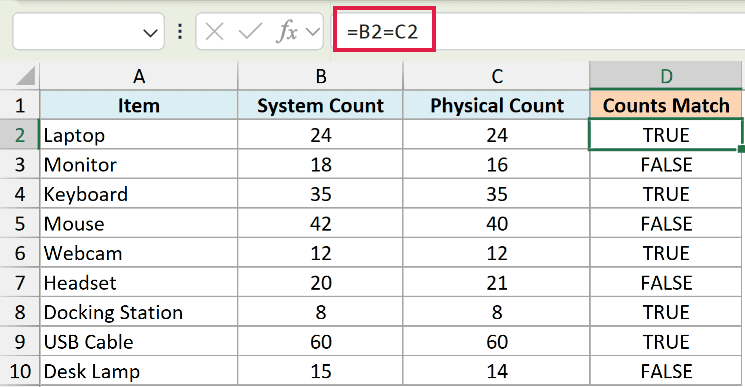Viewport: 745px width, 387px height.
Task: Click Docking Station's System Count cell
Action: point(320,312)
